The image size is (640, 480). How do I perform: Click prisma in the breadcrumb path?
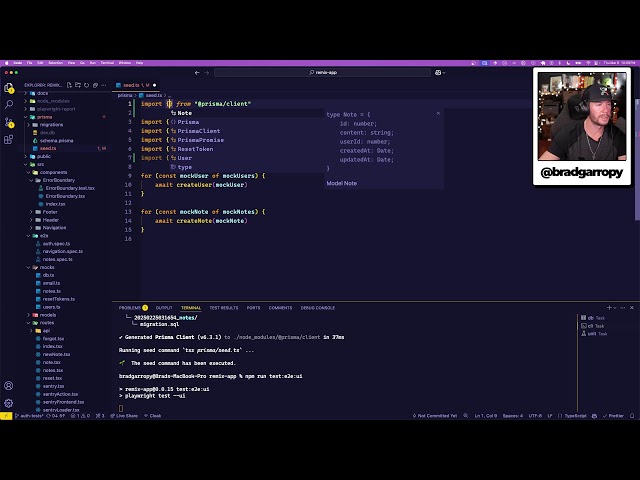pyautogui.click(x=125, y=96)
